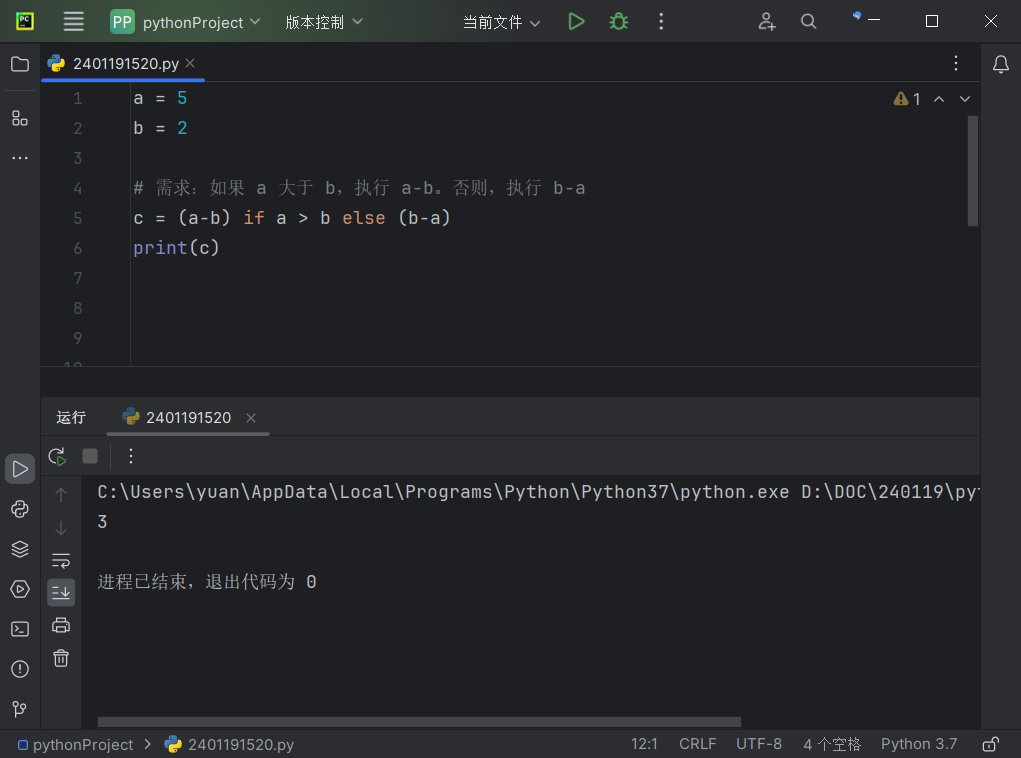Rerun the 2401191520 script

point(57,456)
